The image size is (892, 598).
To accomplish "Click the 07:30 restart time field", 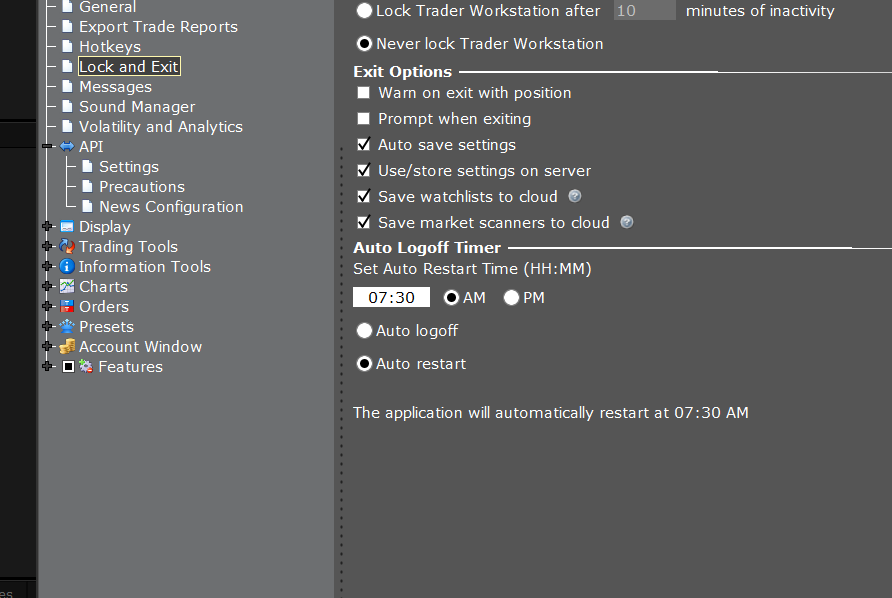I will tap(391, 298).
